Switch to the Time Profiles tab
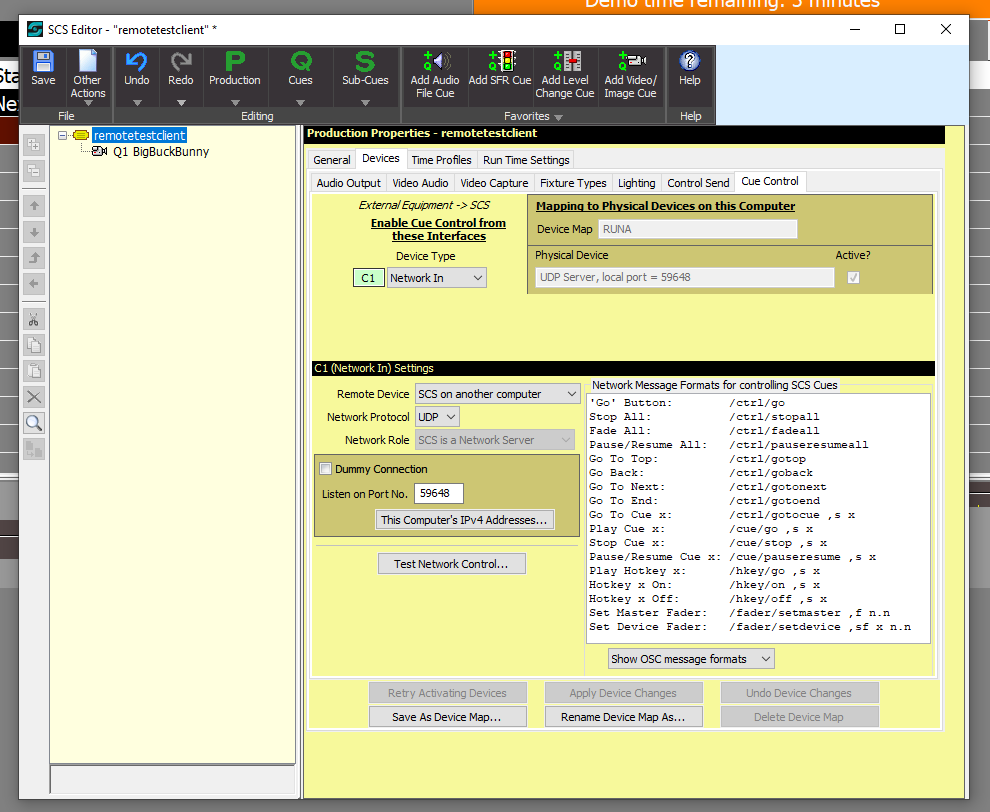Image resolution: width=990 pixels, height=812 pixels. click(441, 160)
